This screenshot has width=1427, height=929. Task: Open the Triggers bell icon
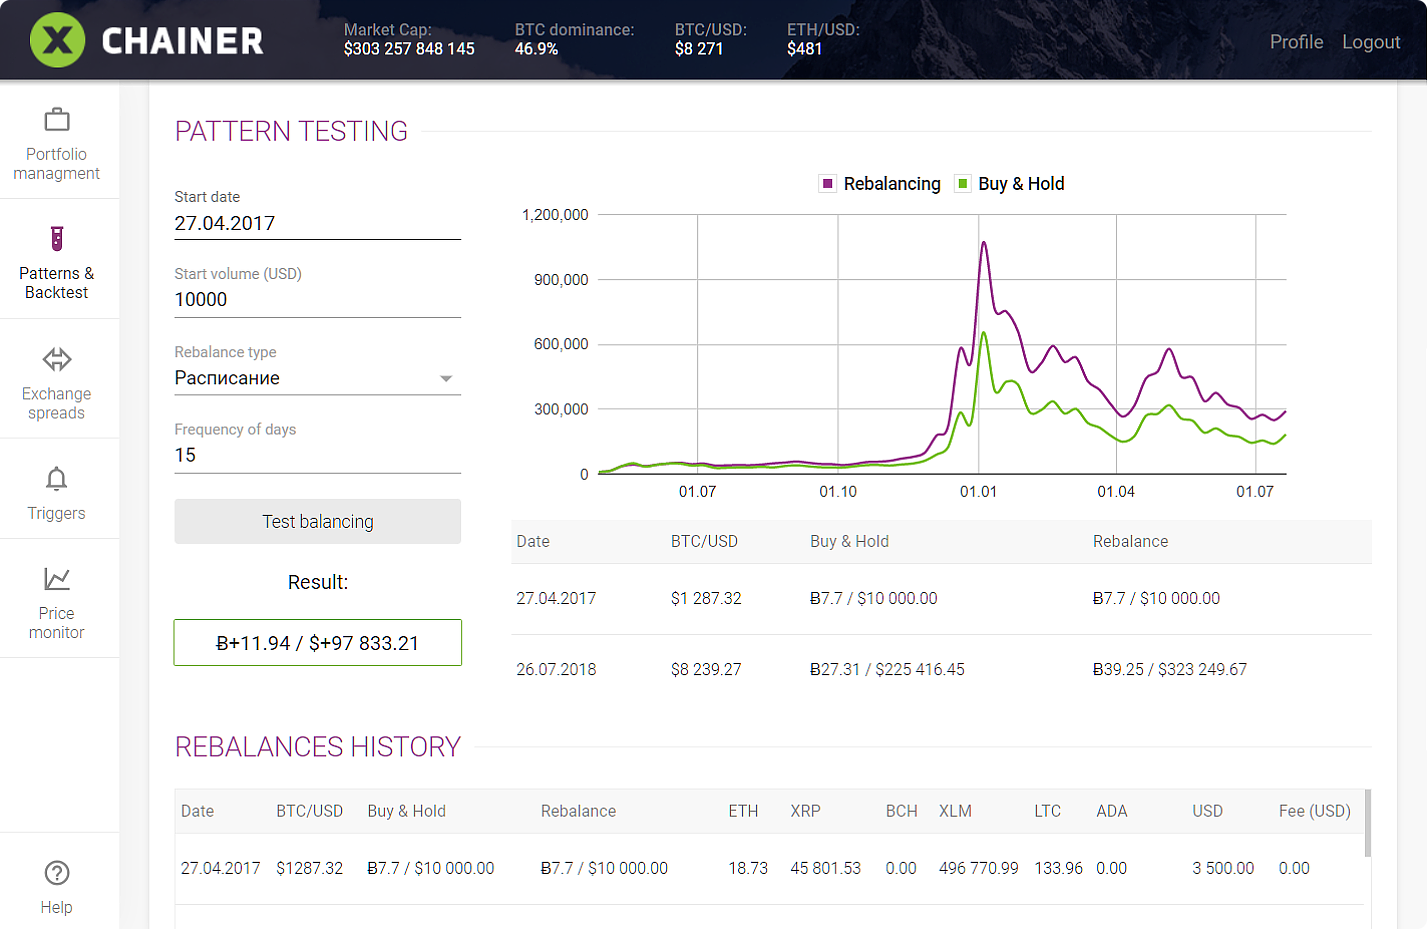click(57, 479)
